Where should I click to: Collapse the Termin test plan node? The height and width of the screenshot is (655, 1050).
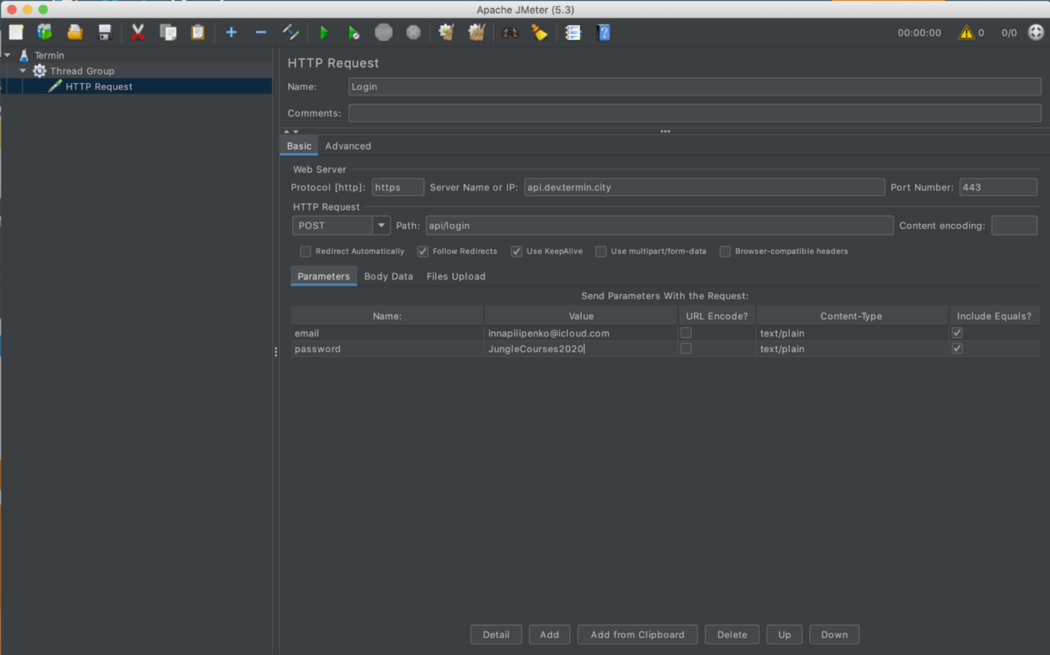click(8, 55)
